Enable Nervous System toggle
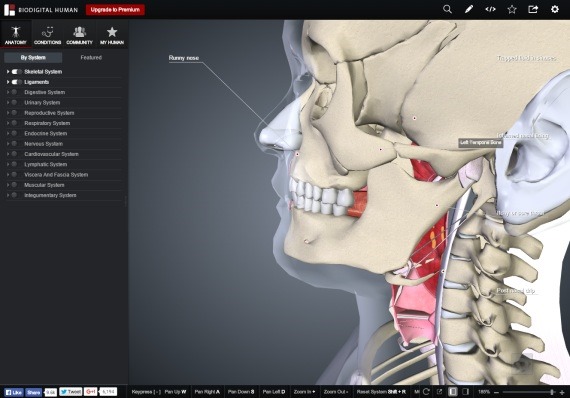 (15, 144)
